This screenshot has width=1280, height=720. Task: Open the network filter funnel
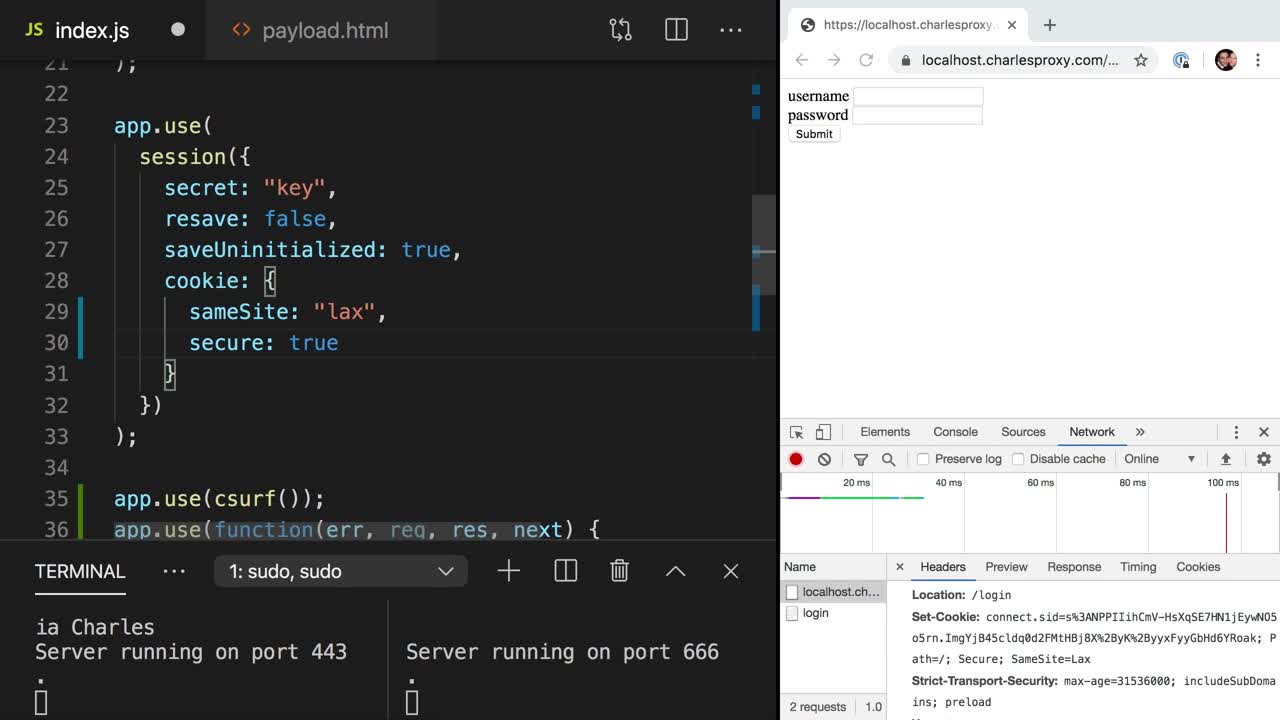[x=860, y=459]
